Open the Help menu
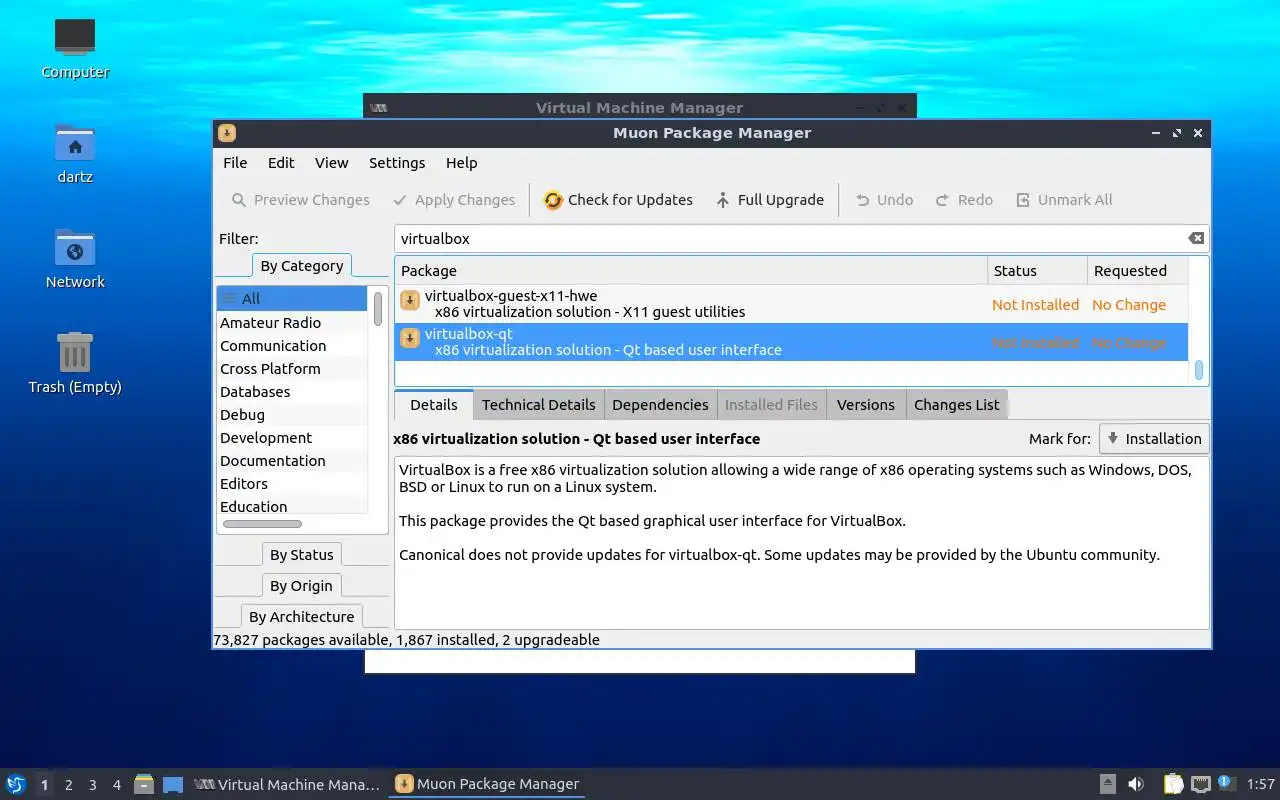The image size is (1280, 800). [x=462, y=163]
